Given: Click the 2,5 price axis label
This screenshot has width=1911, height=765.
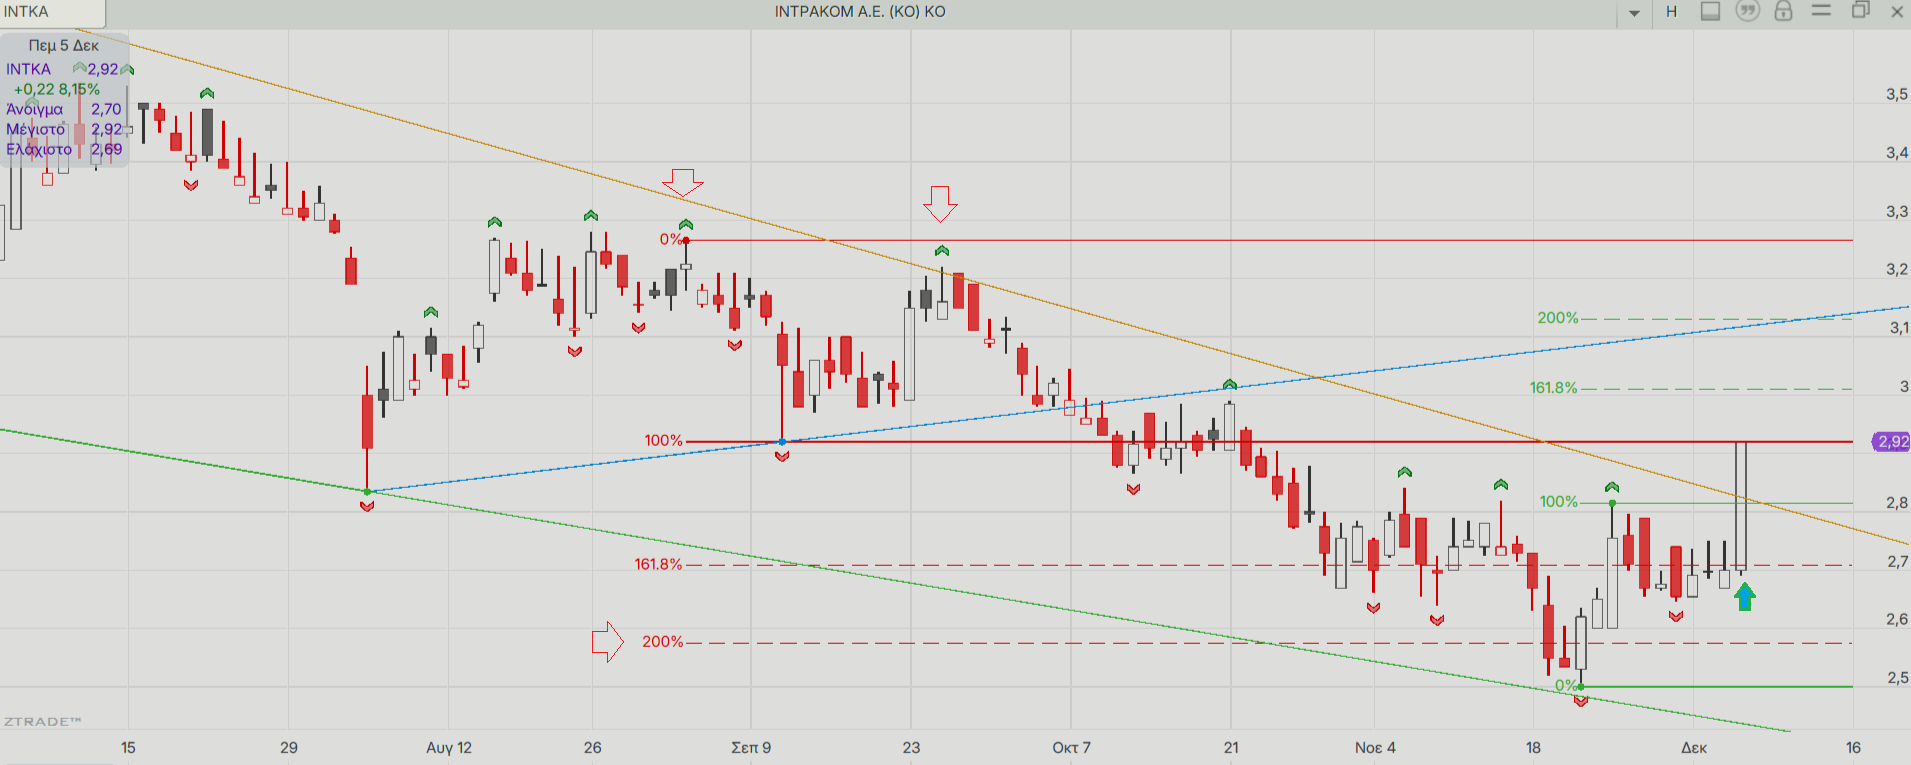Looking at the screenshot, I should point(1896,677).
